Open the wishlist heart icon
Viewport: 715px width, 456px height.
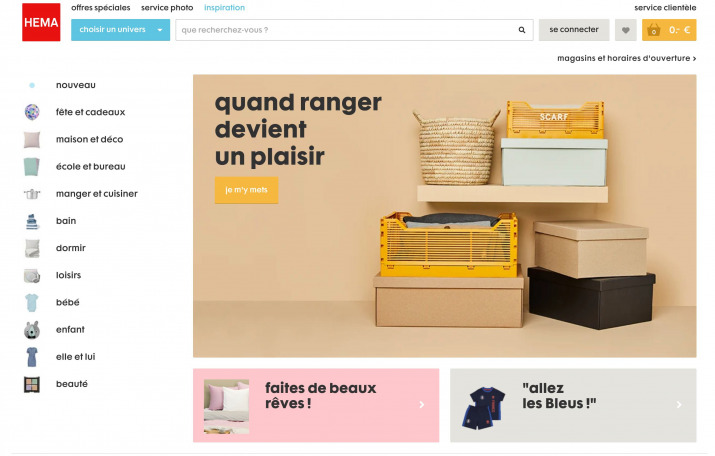pyautogui.click(x=626, y=30)
